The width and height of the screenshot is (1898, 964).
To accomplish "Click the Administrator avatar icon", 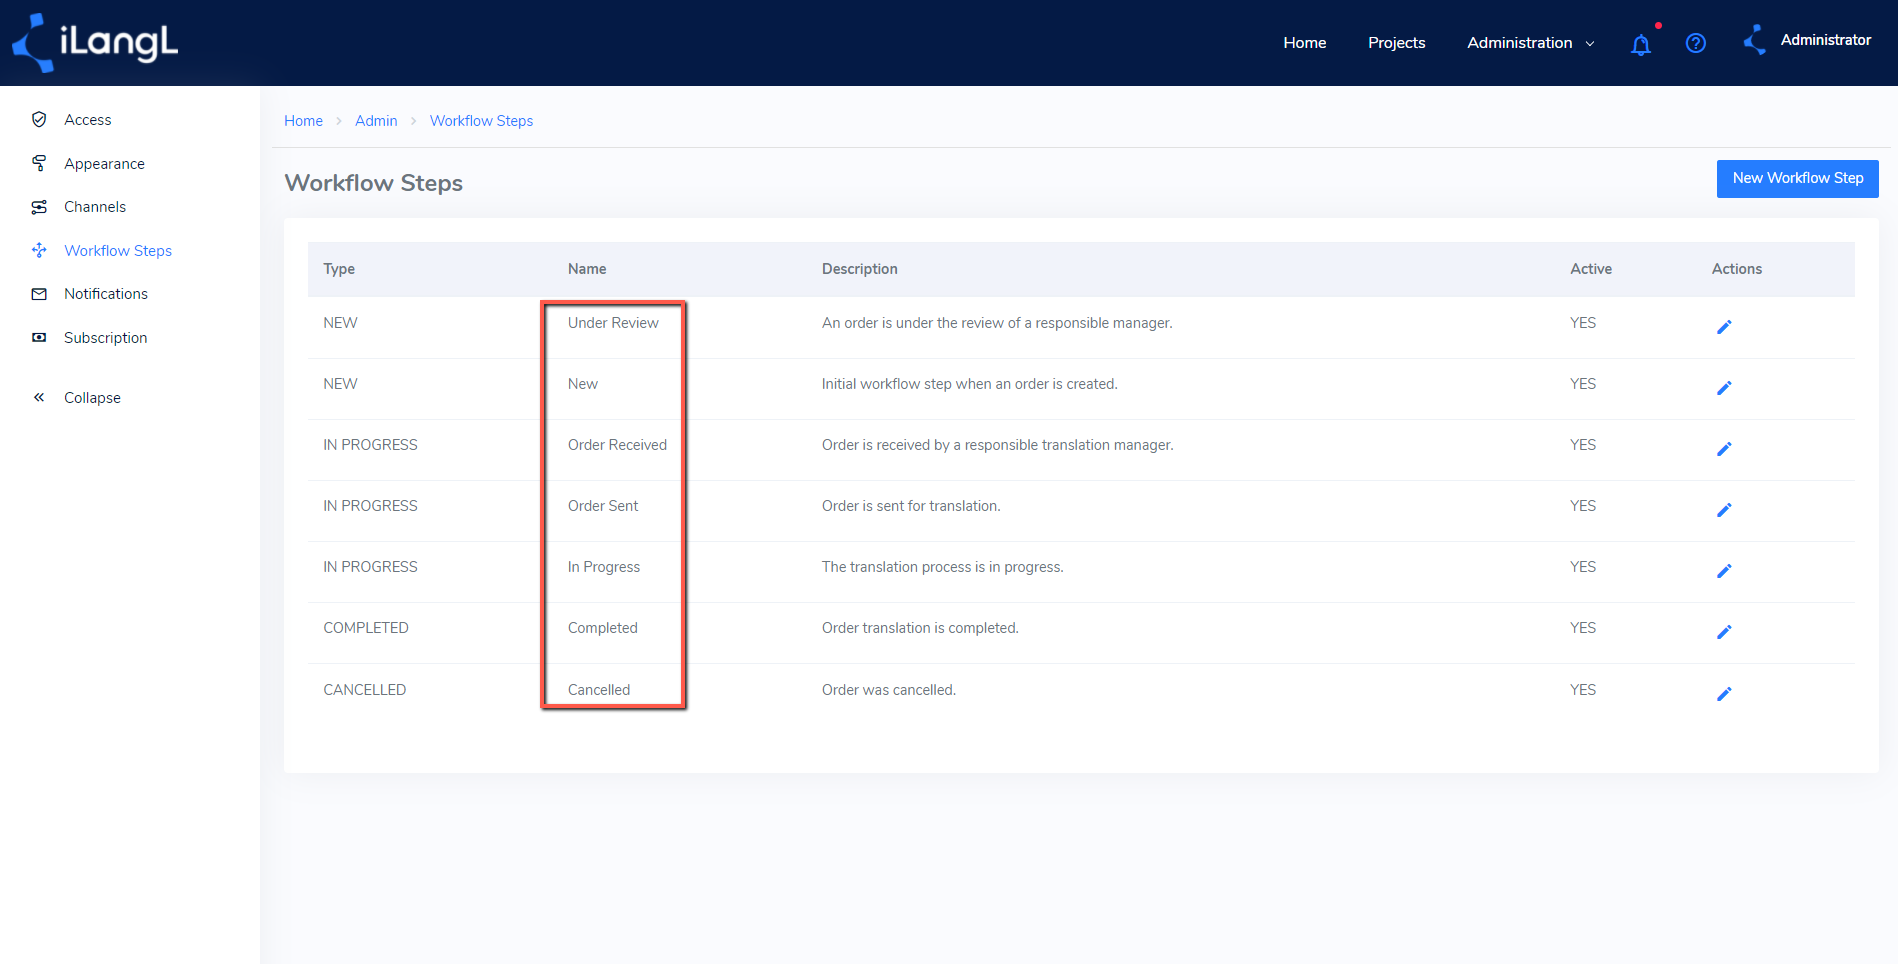I will [x=1755, y=40].
